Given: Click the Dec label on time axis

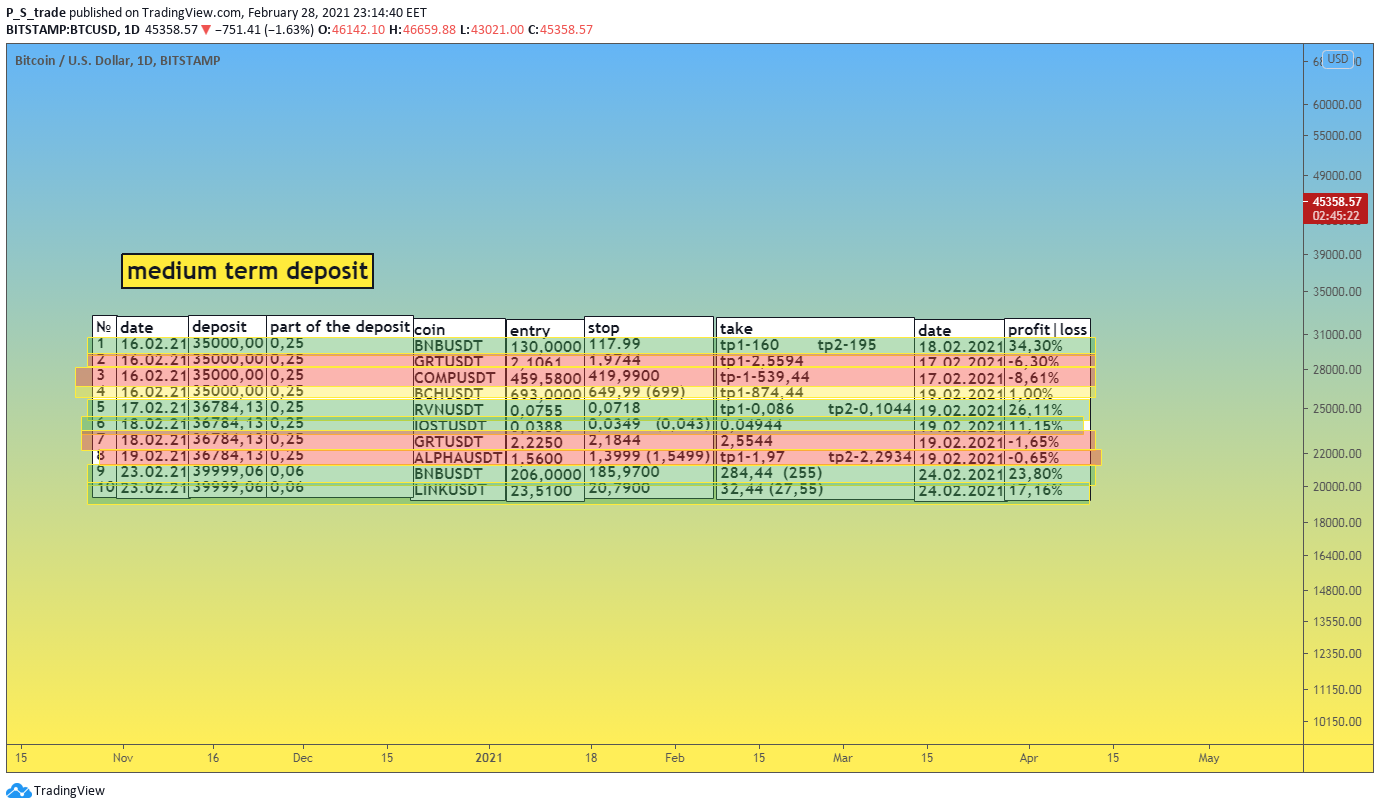Looking at the screenshot, I should pyautogui.click(x=303, y=758).
